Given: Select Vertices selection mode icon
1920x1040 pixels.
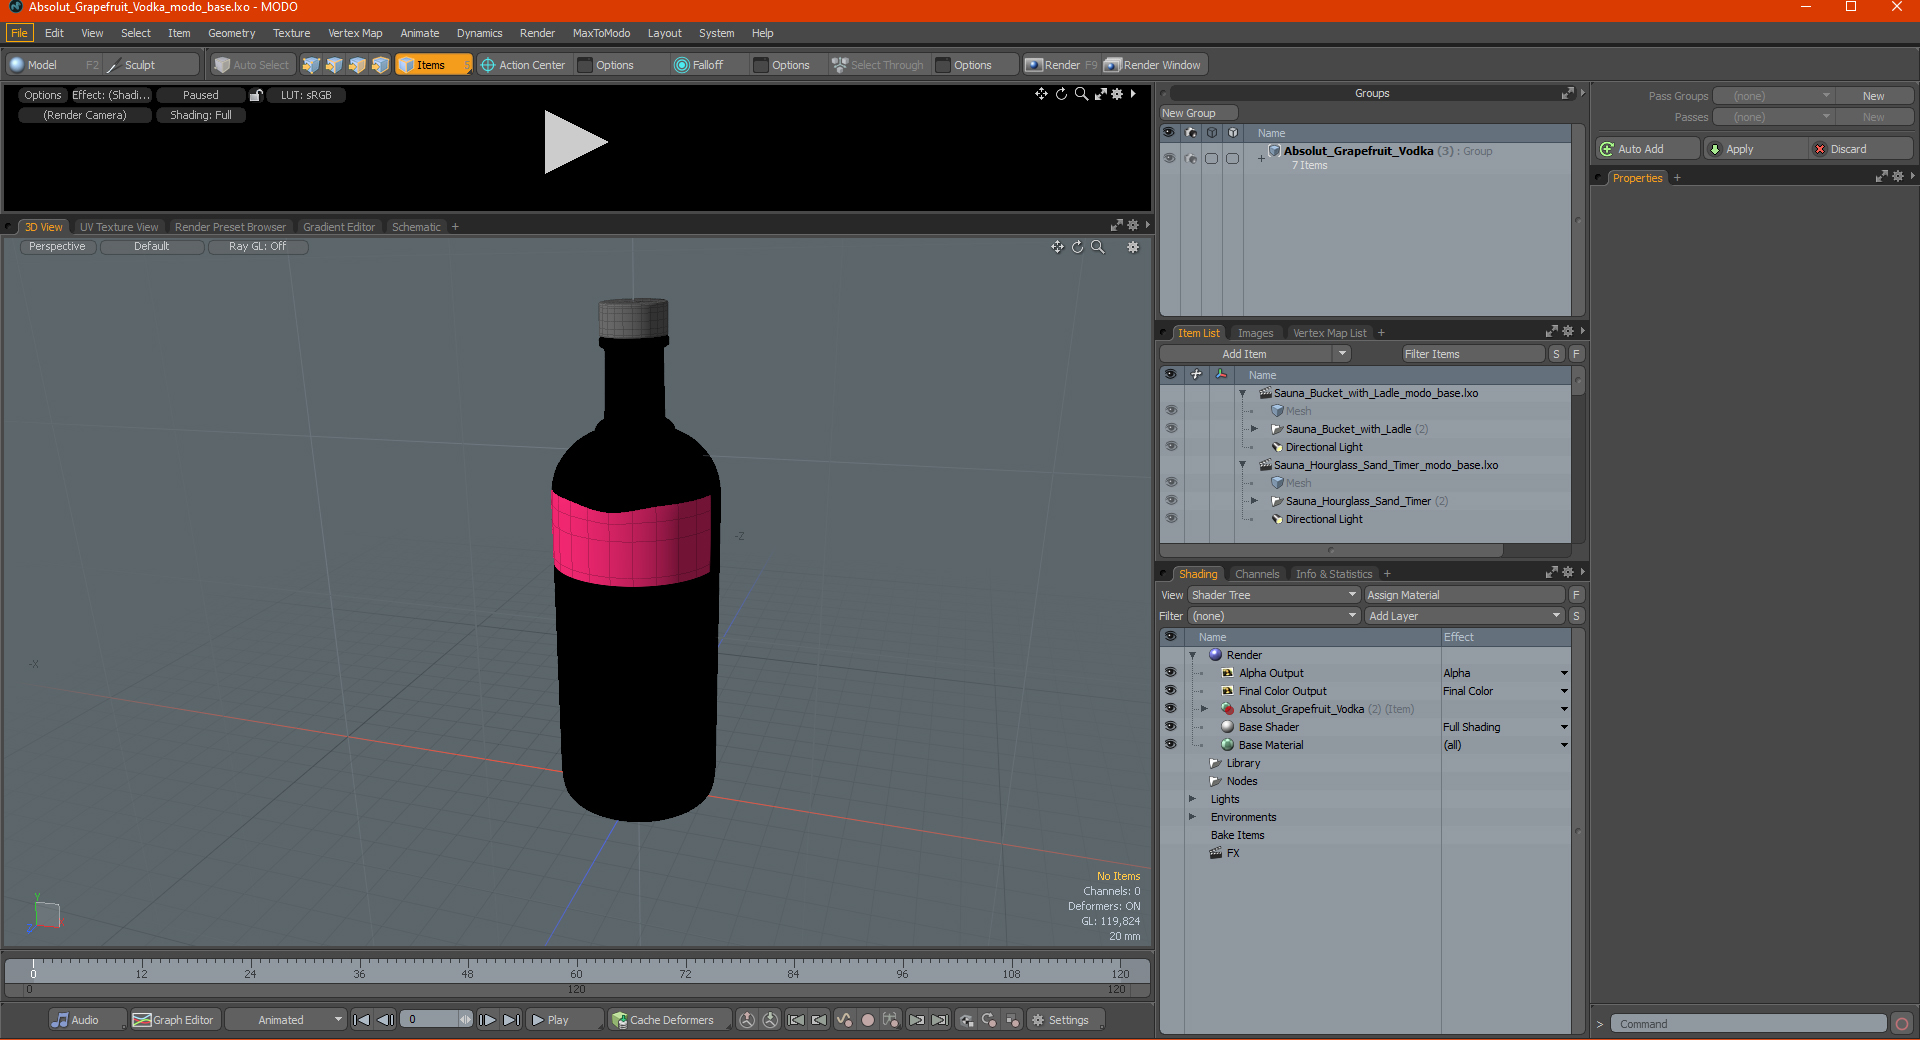Looking at the screenshot, I should pos(311,65).
